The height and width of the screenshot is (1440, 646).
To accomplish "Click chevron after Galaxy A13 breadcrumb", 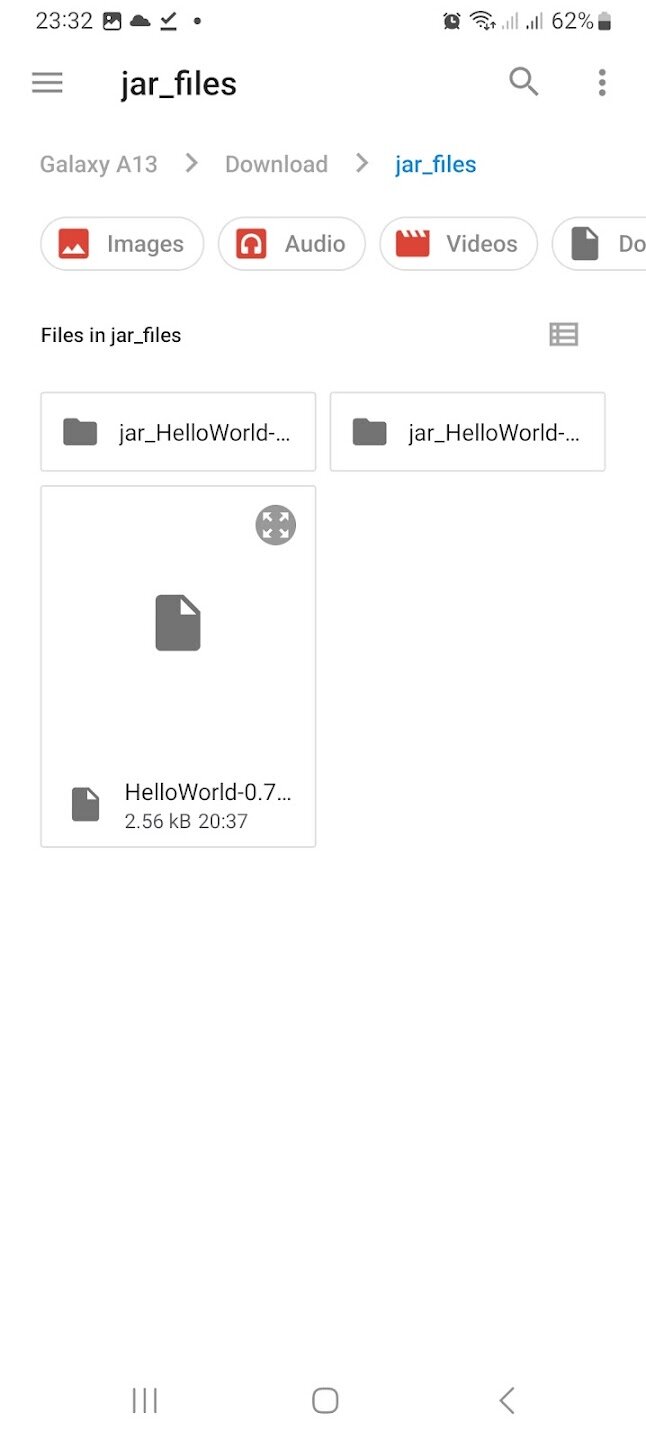I will (x=191, y=163).
